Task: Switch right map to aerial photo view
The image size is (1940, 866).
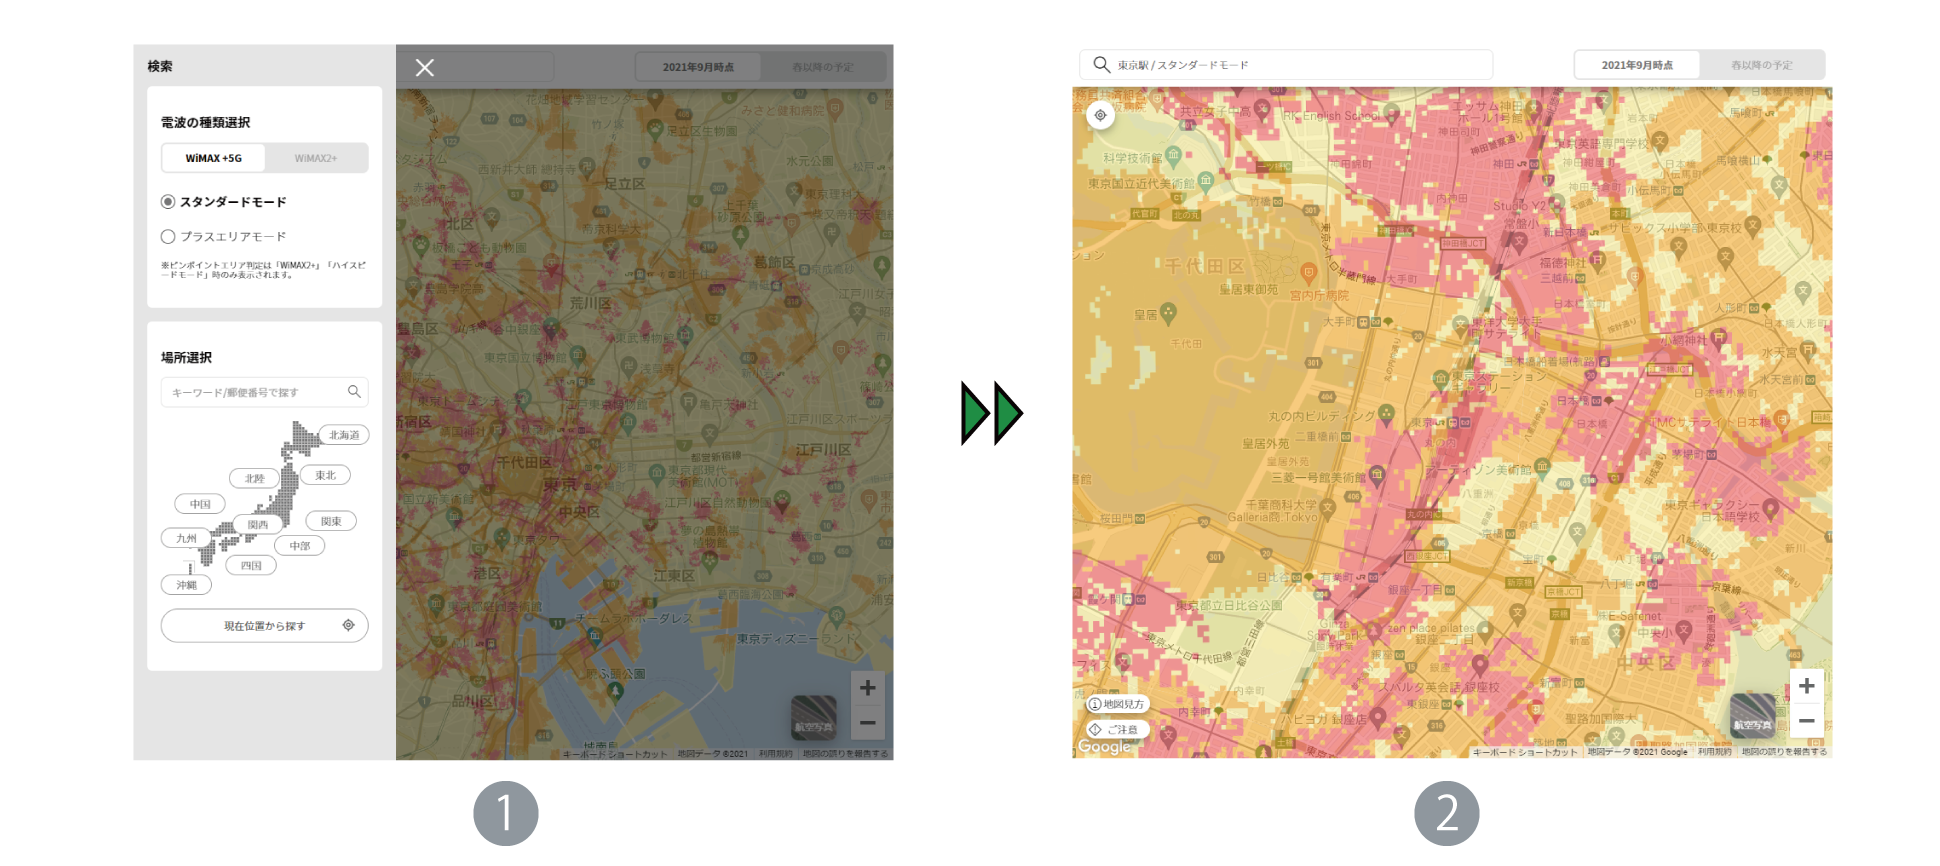Action: [1752, 715]
